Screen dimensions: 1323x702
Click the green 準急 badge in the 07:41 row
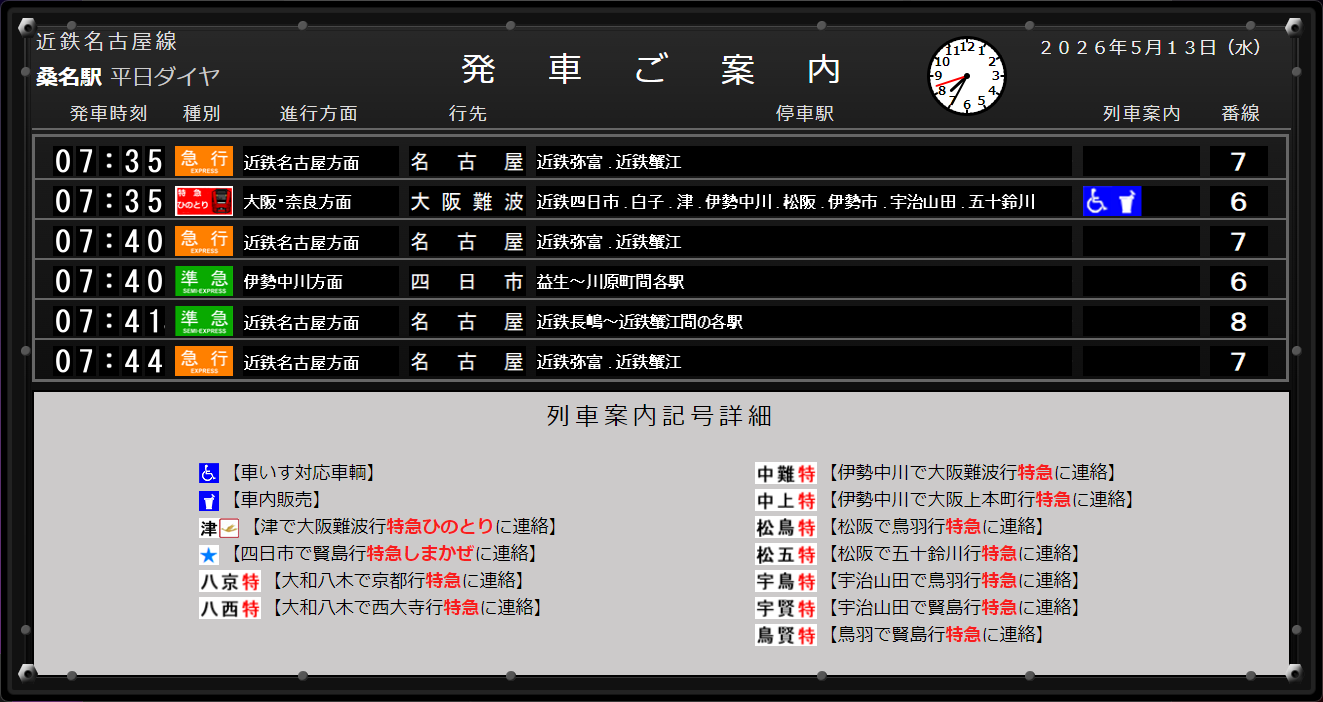click(x=204, y=321)
